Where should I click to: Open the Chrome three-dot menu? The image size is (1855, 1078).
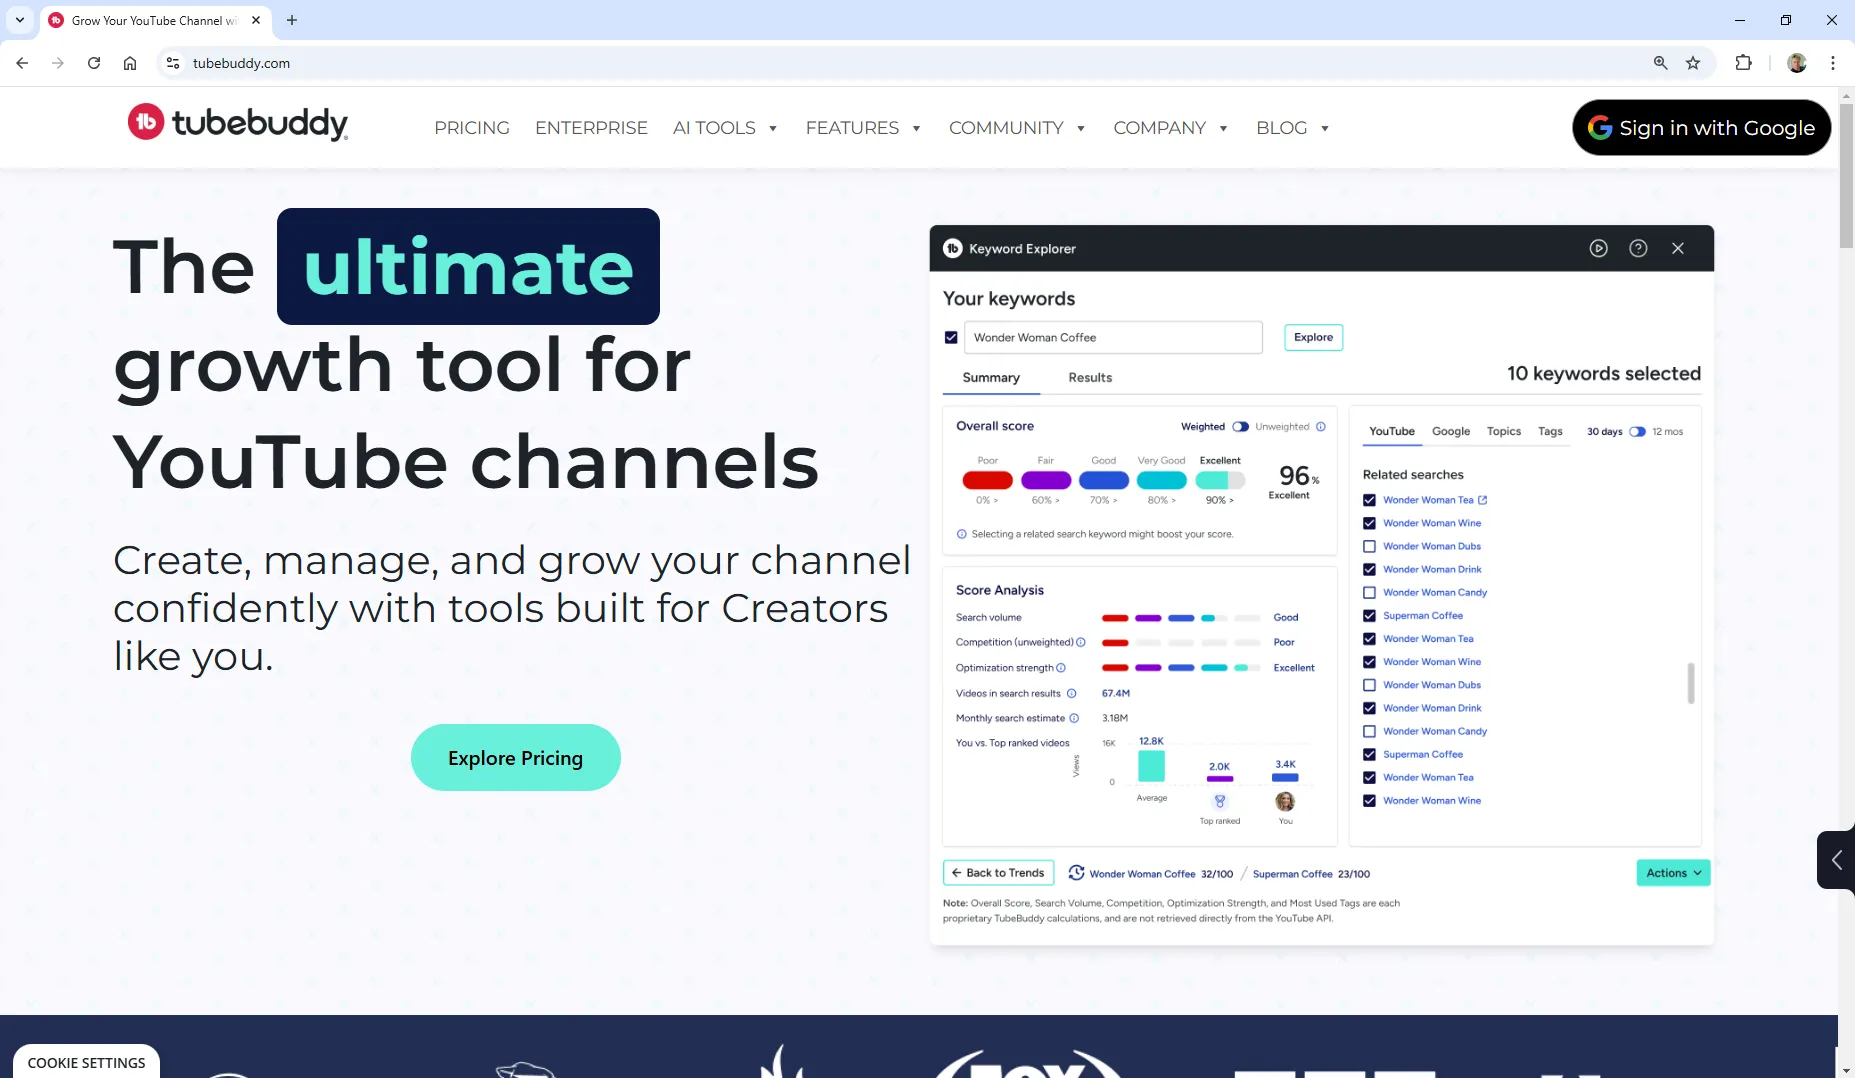(x=1832, y=63)
